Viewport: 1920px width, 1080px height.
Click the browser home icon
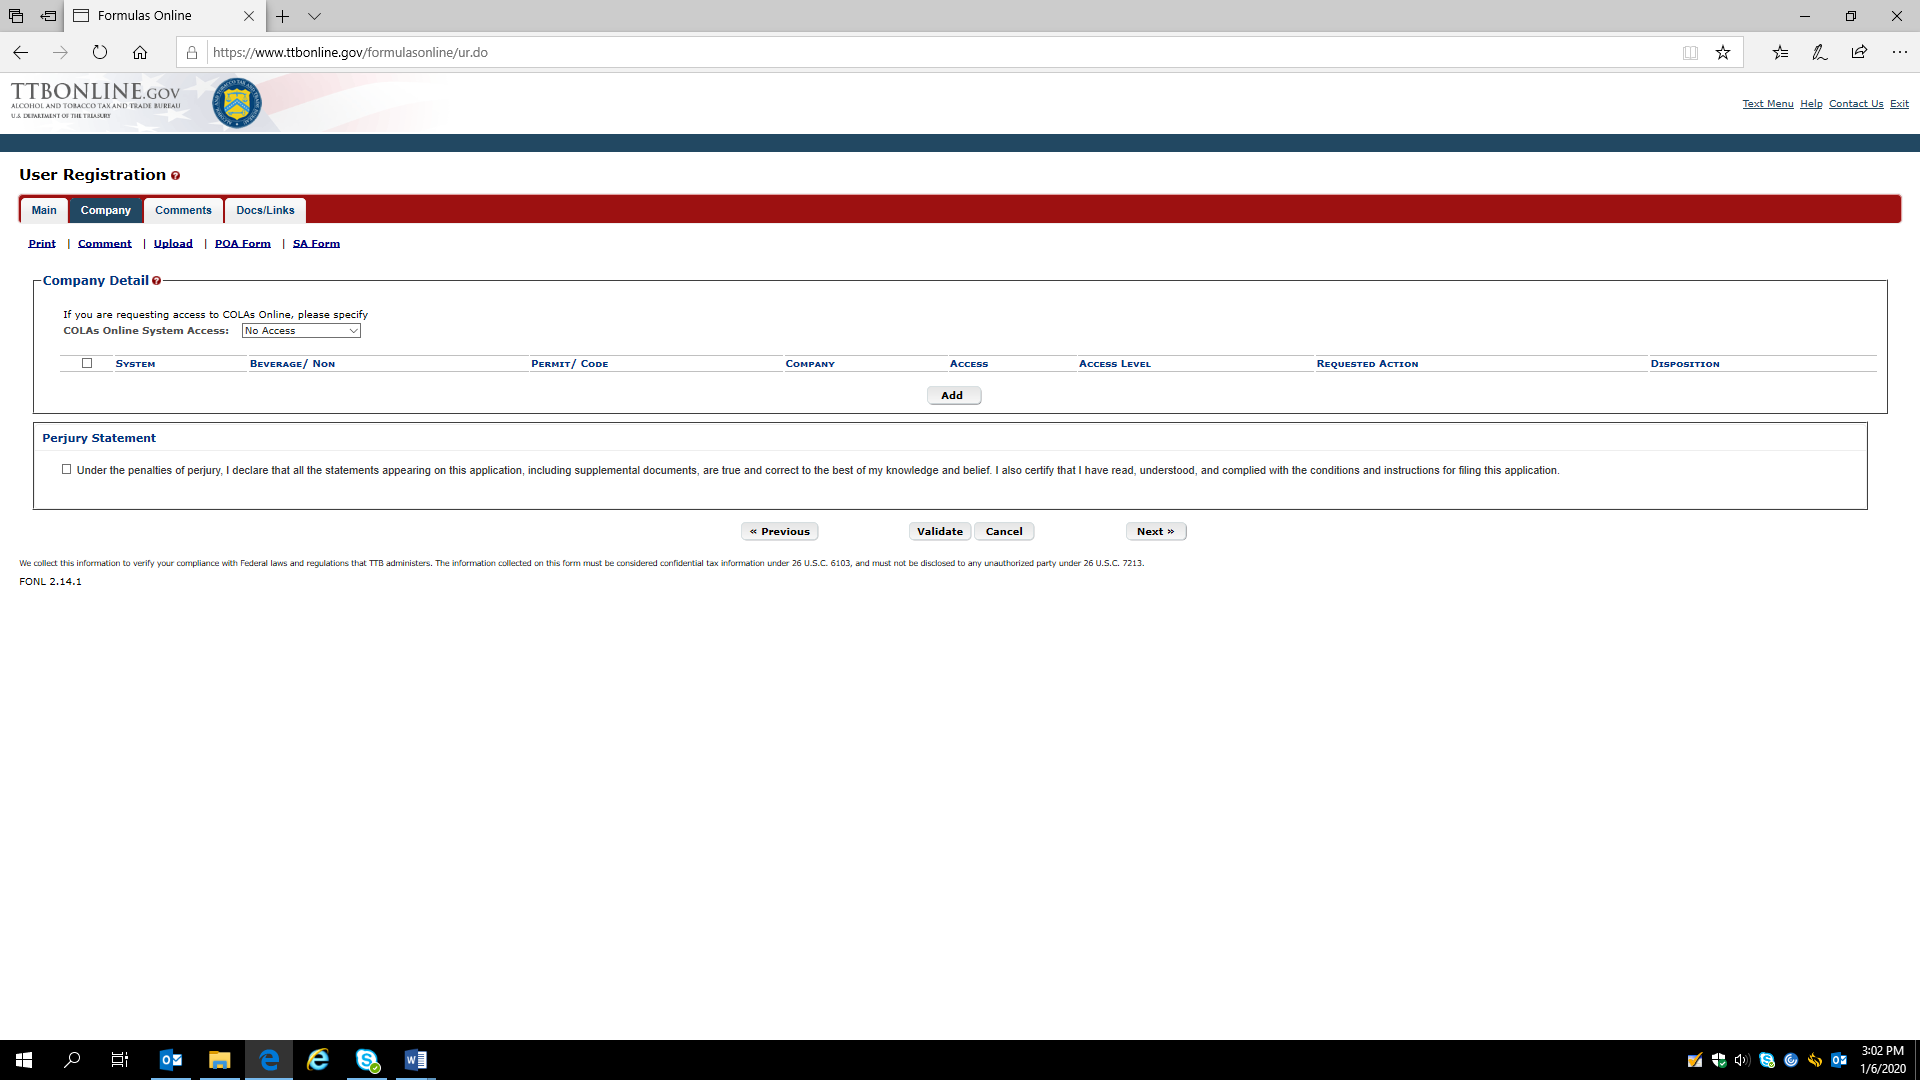point(140,52)
